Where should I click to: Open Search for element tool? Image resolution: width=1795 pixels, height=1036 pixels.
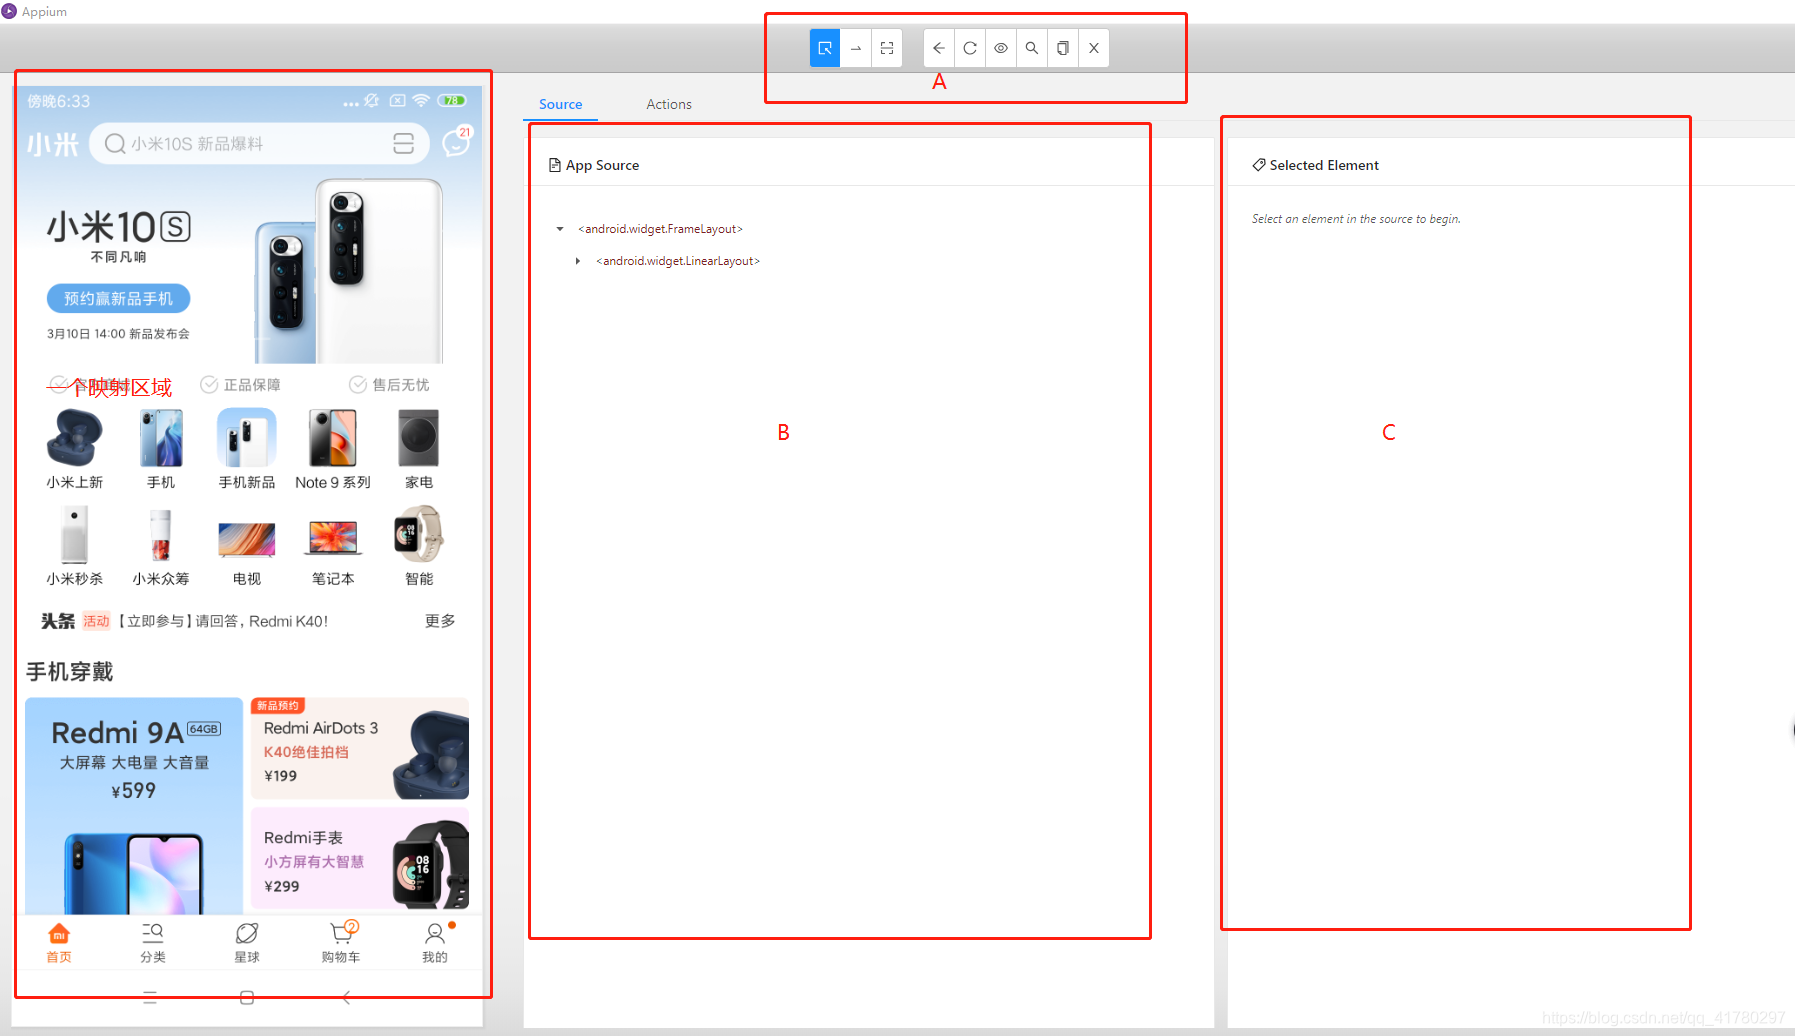(x=1032, y=48)
